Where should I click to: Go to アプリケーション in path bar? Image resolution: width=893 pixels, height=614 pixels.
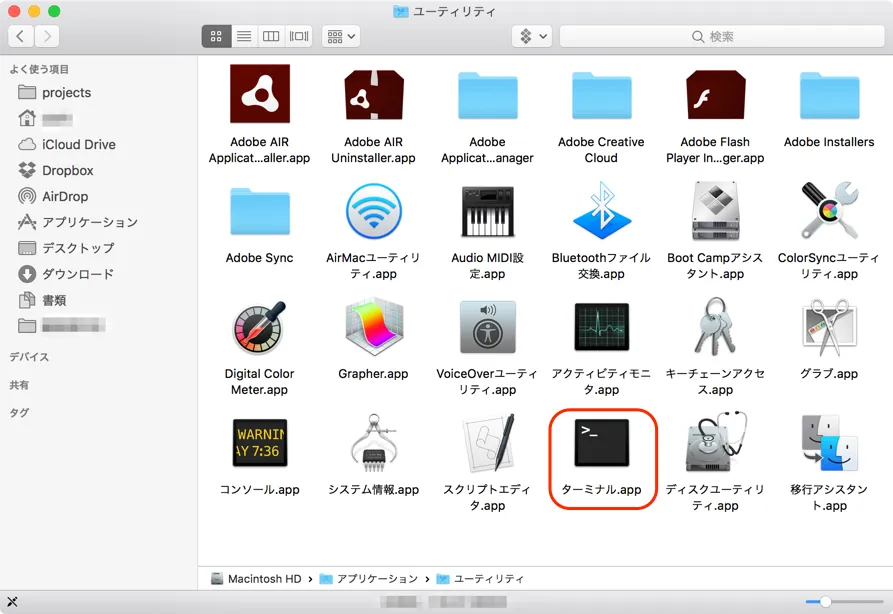coord(369,579)
